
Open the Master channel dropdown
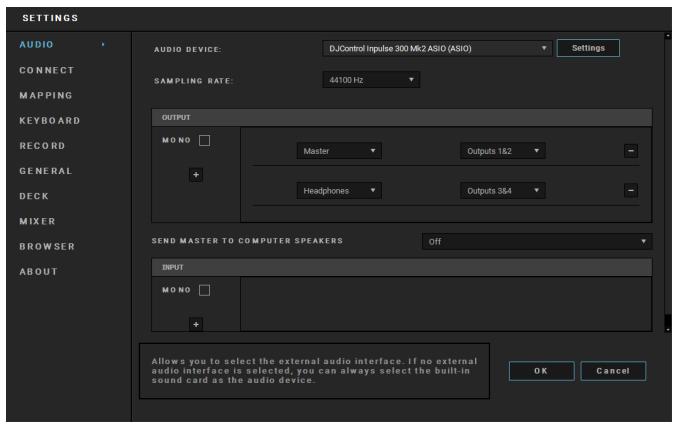339,151
